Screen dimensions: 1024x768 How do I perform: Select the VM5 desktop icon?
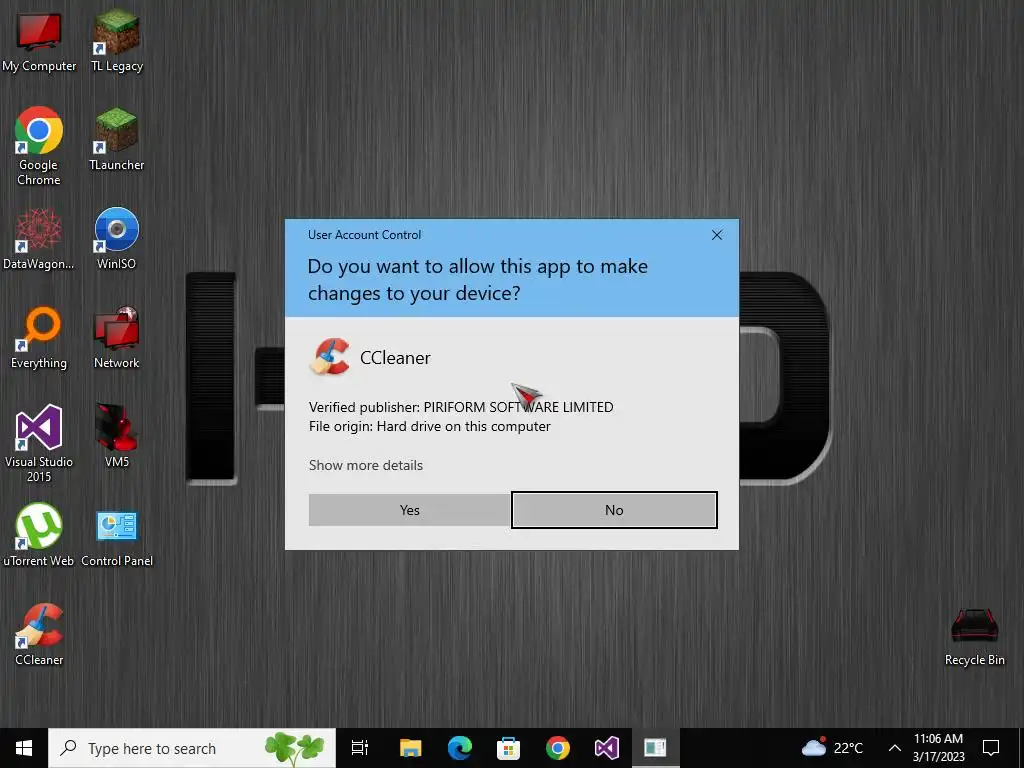coord(117,436)
